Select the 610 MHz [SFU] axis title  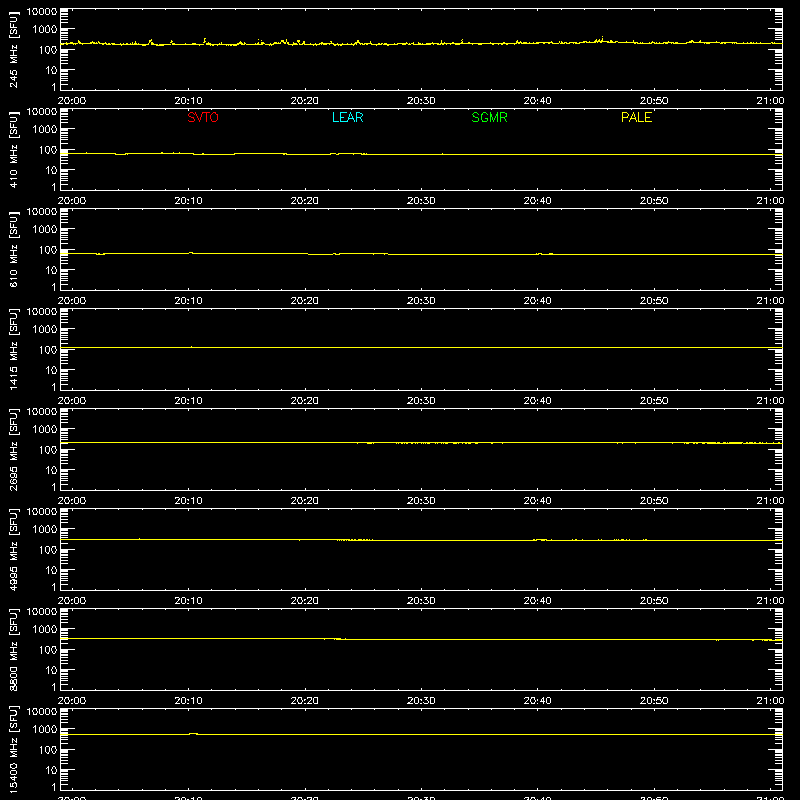(x=14, y=249)
